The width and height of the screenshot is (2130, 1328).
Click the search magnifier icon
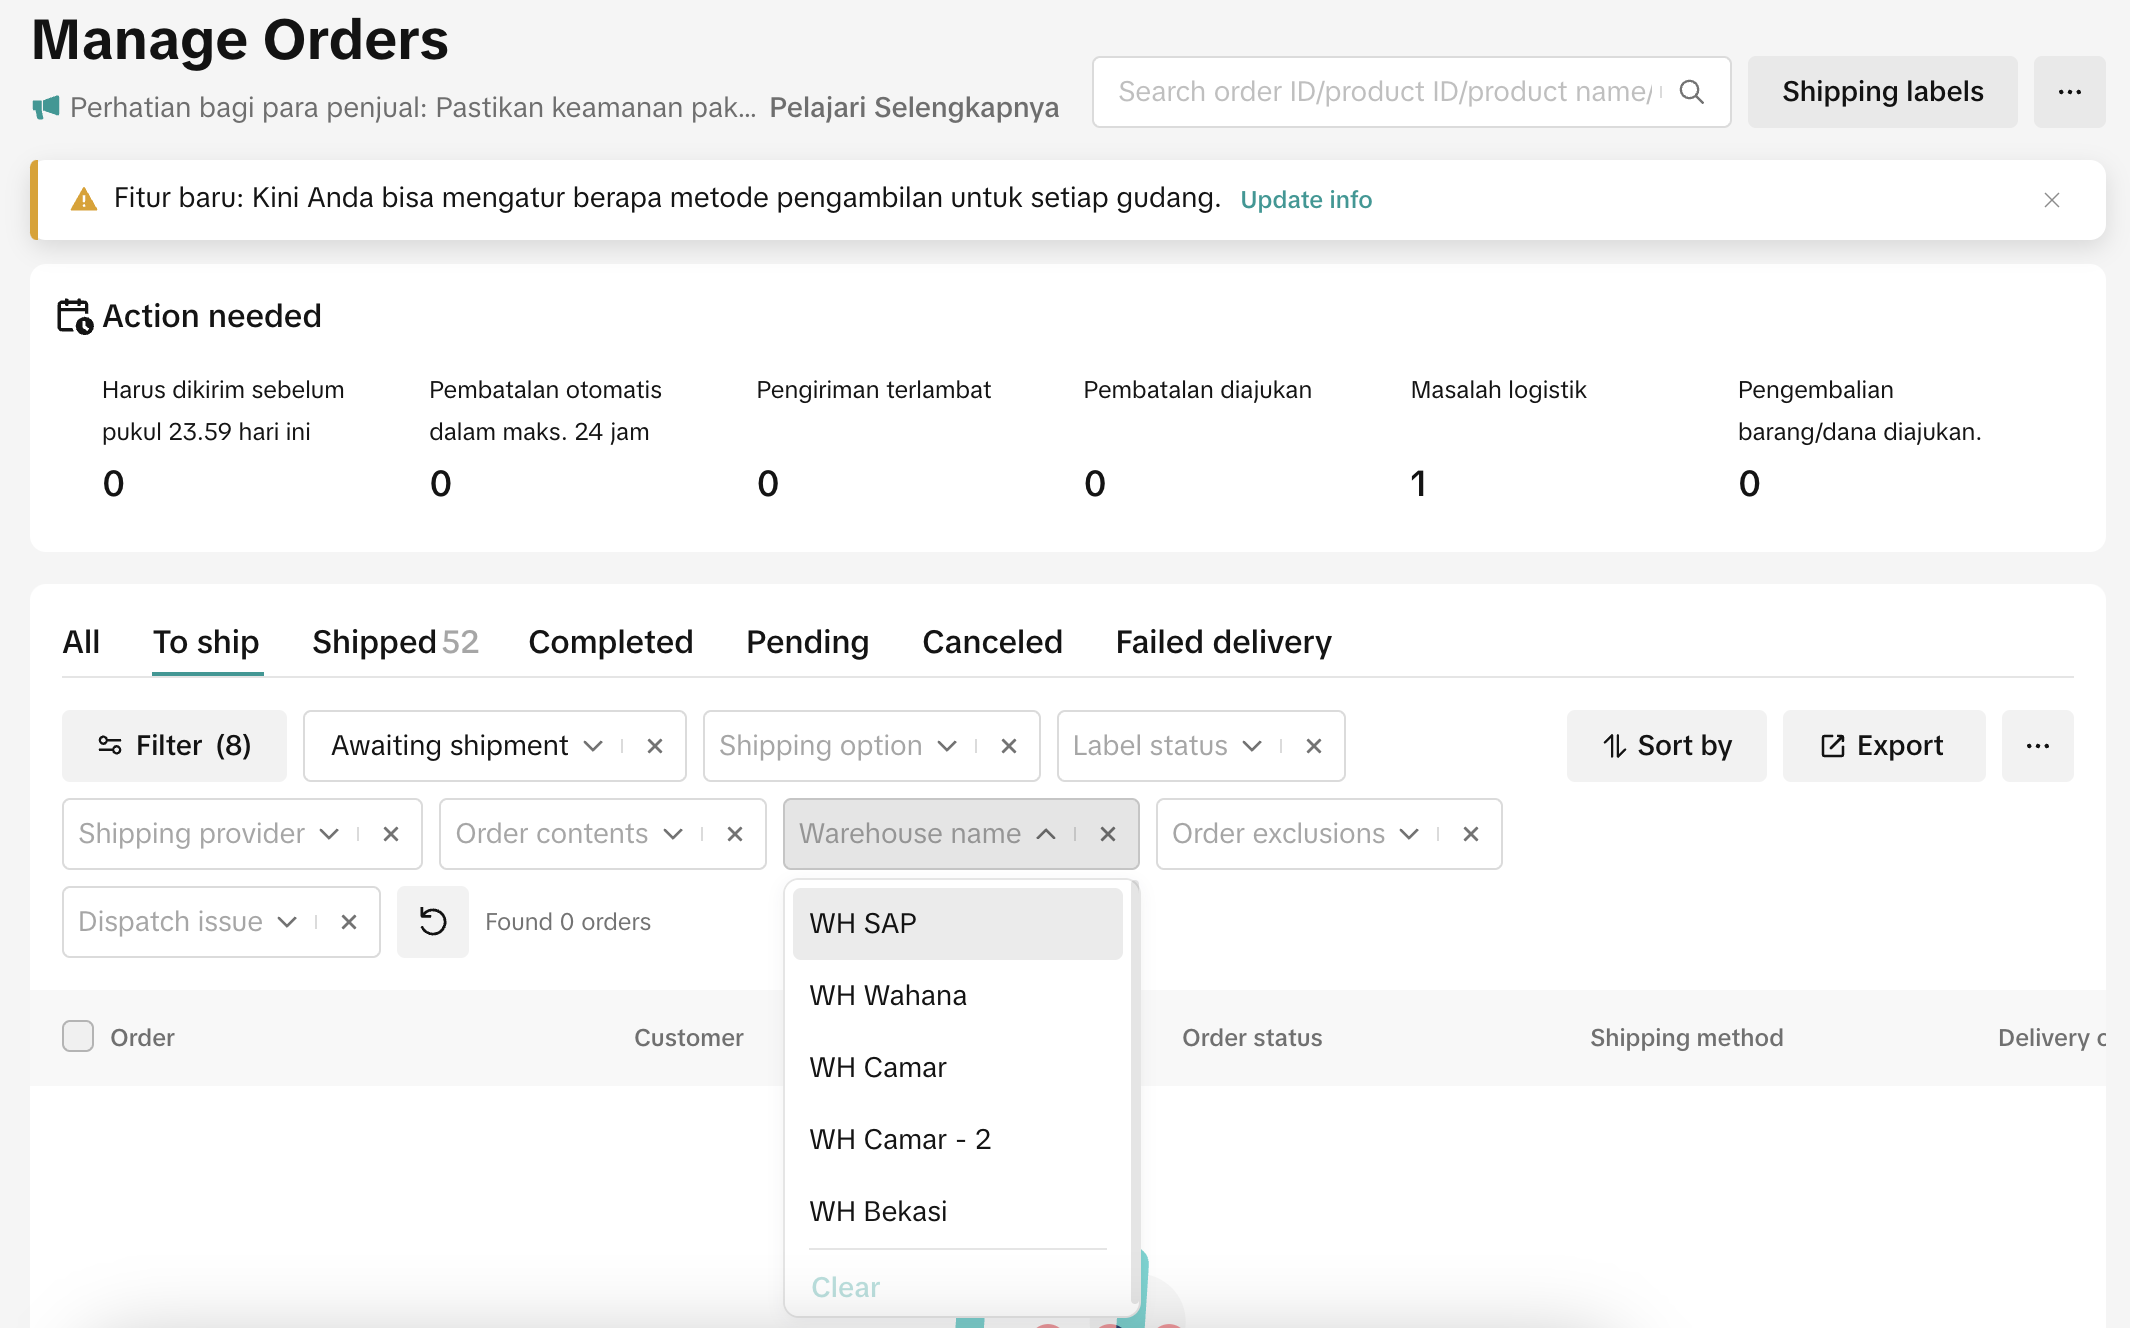click(x=1691, y=92)
